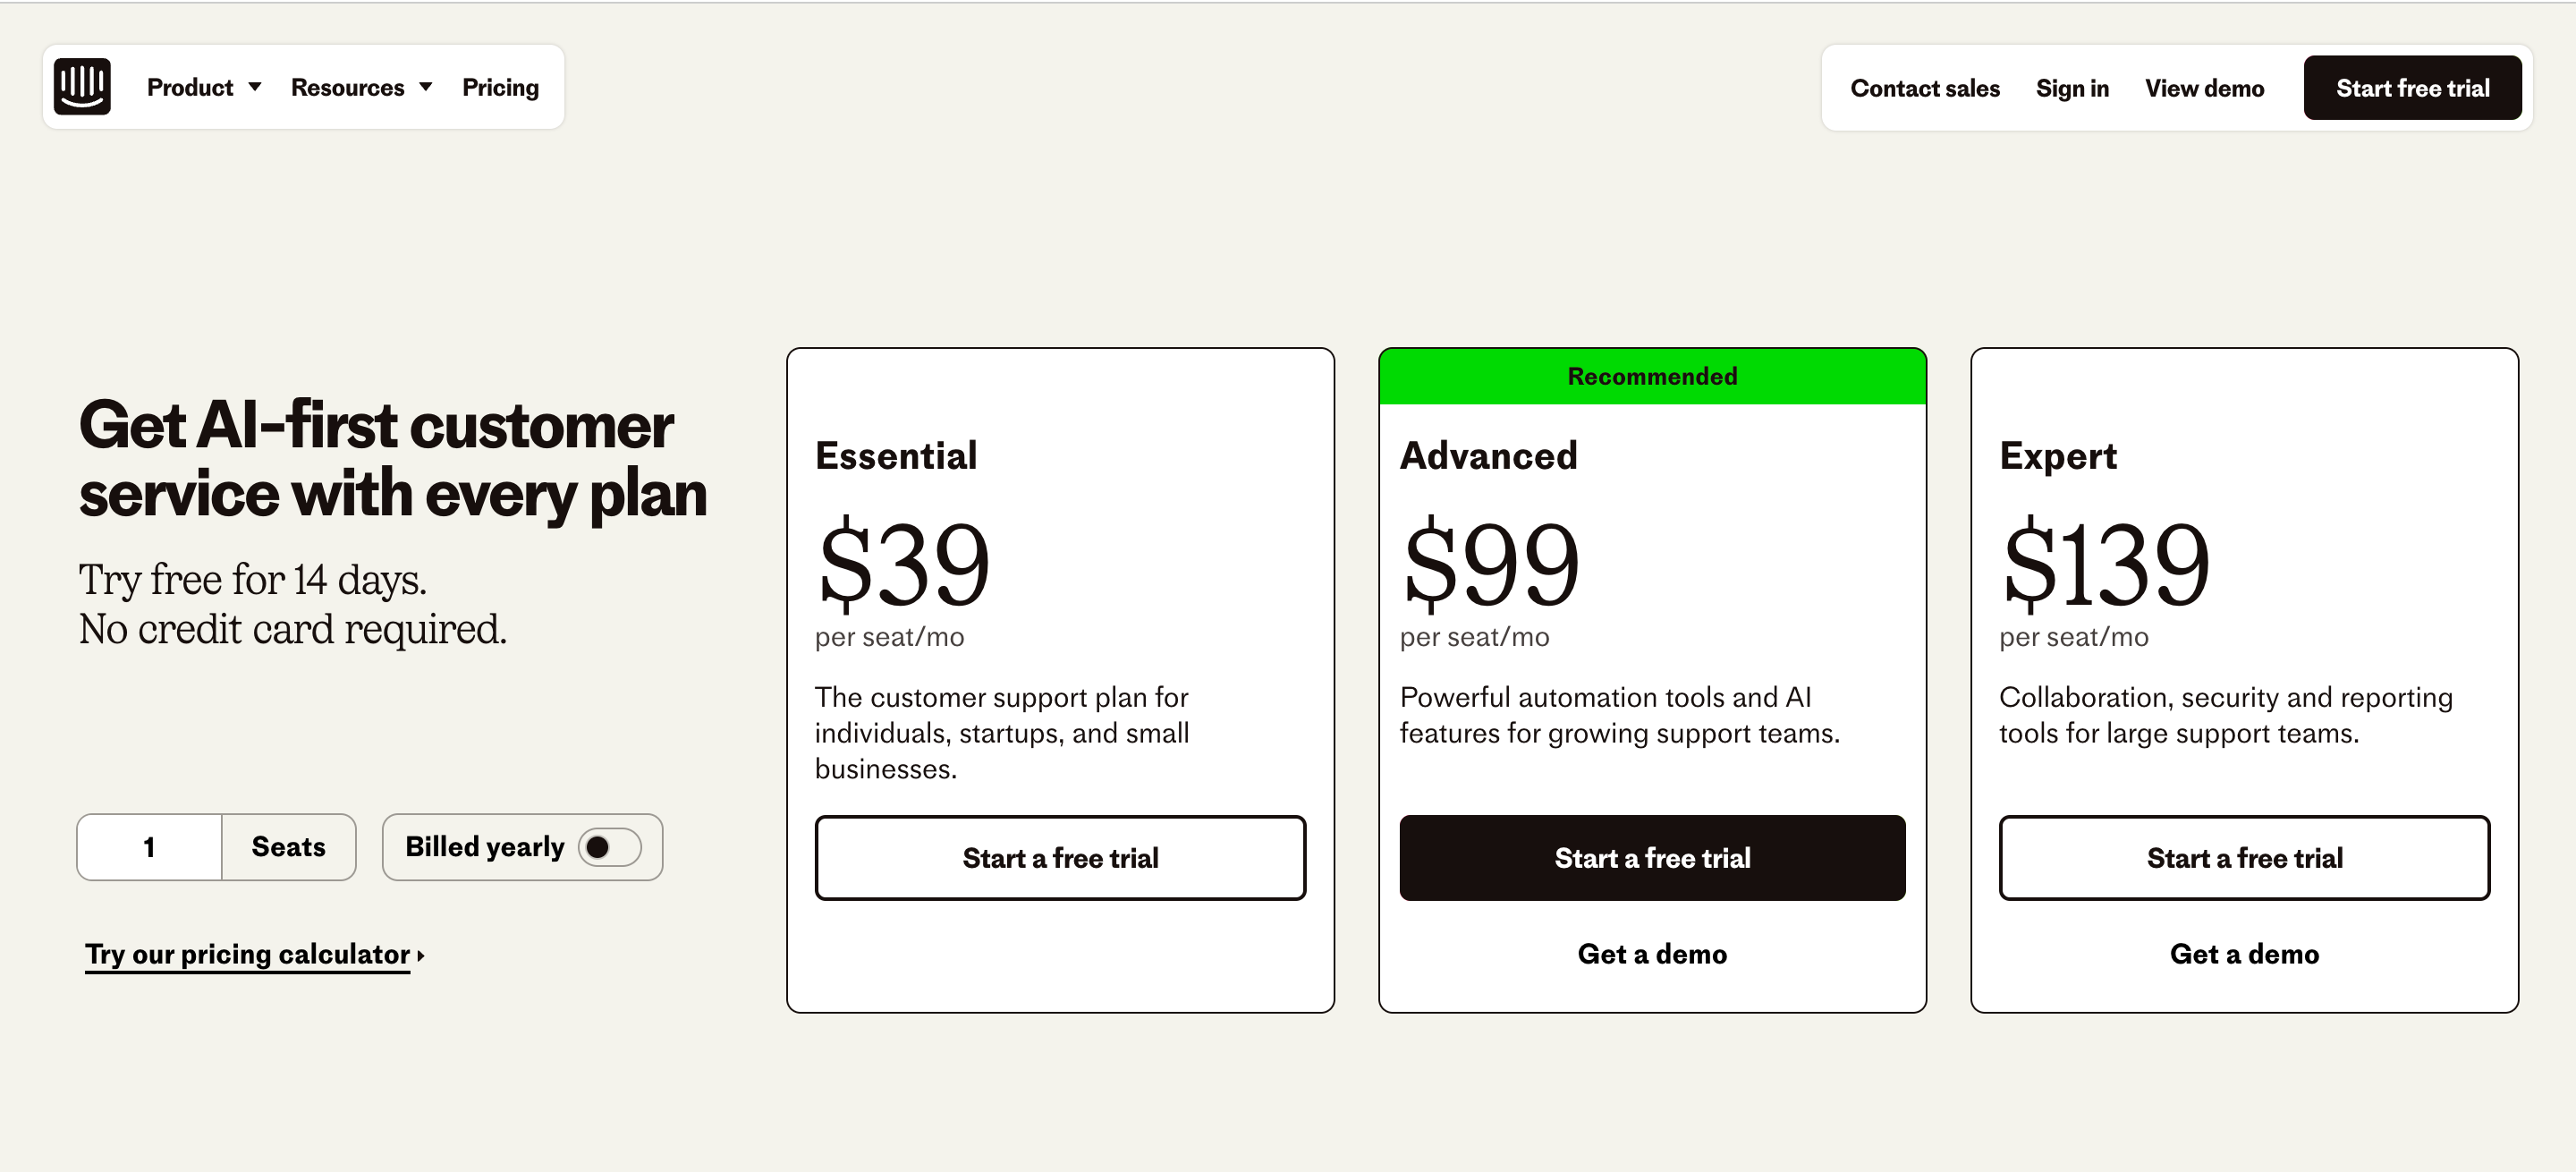Get a demo of the Expert plan
Screen dimensions: 2576x1172
tap(2244, 954)
